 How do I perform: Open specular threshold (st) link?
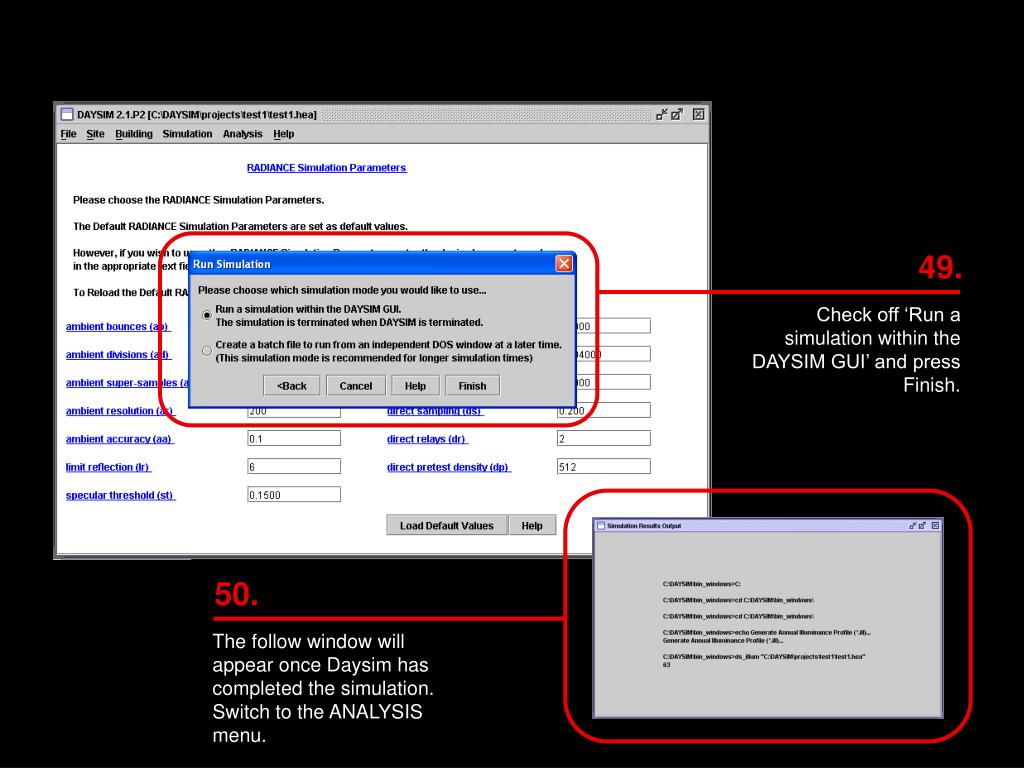tap(120, 495)
